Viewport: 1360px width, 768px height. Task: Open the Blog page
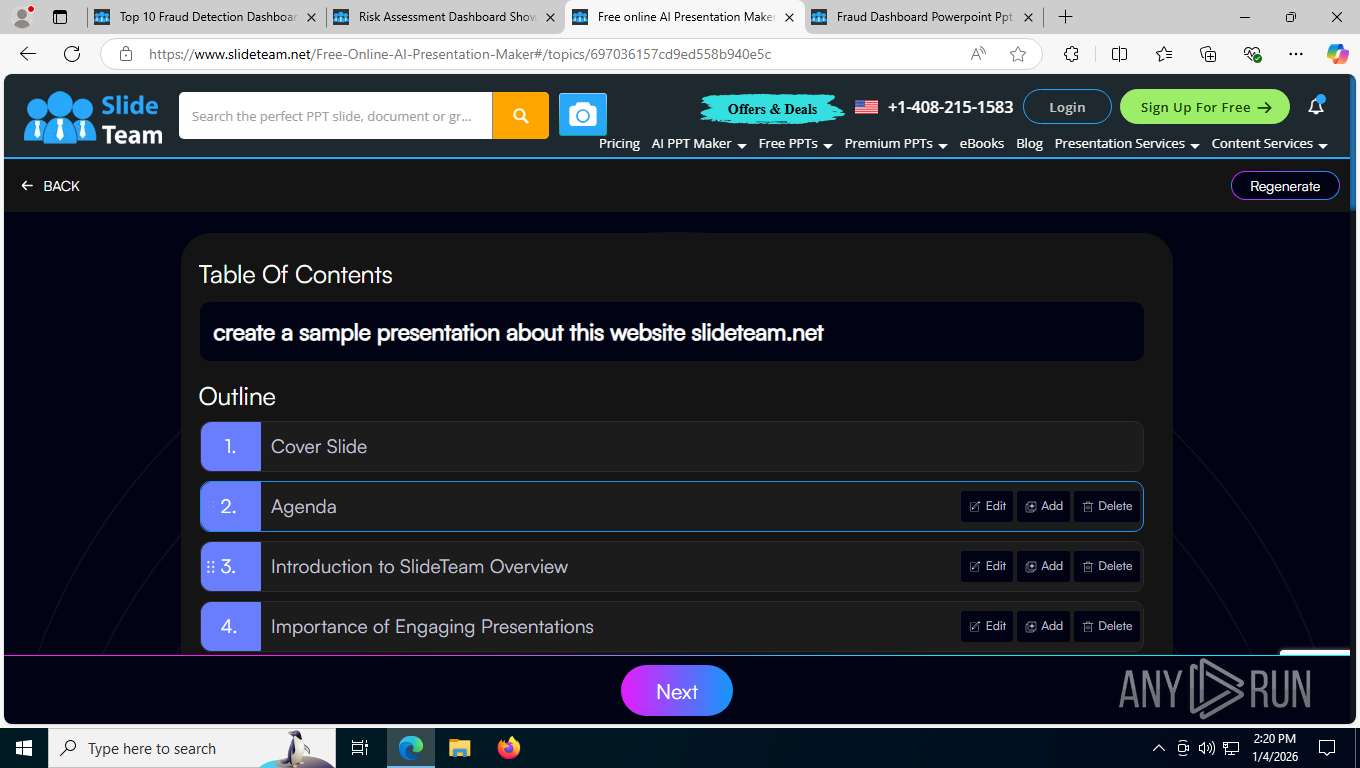(1029, 144)
